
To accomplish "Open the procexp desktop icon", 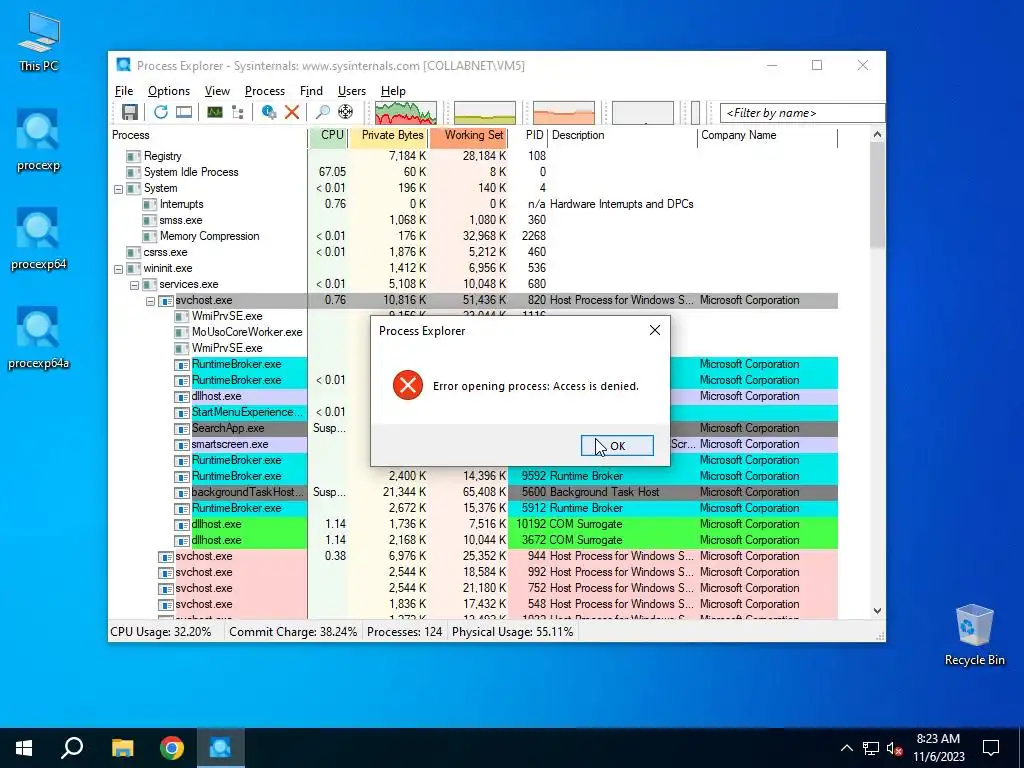I will point(38,140).
